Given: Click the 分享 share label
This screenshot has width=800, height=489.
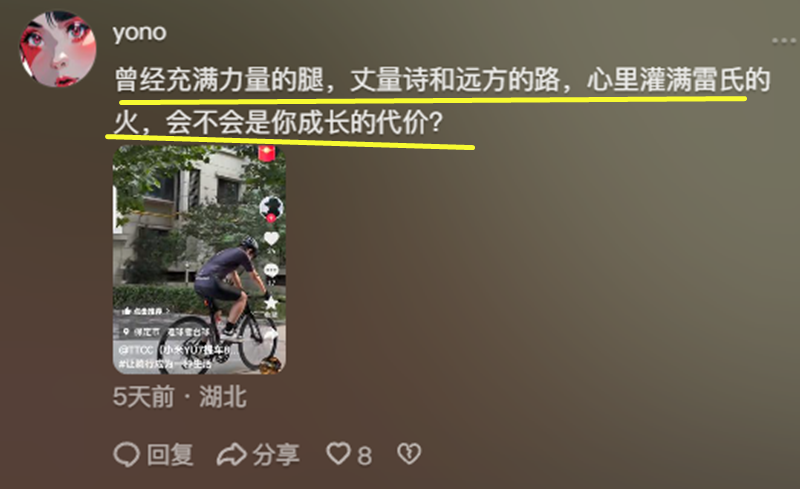Looking at the screenshot, I should [x=276, y=454].
